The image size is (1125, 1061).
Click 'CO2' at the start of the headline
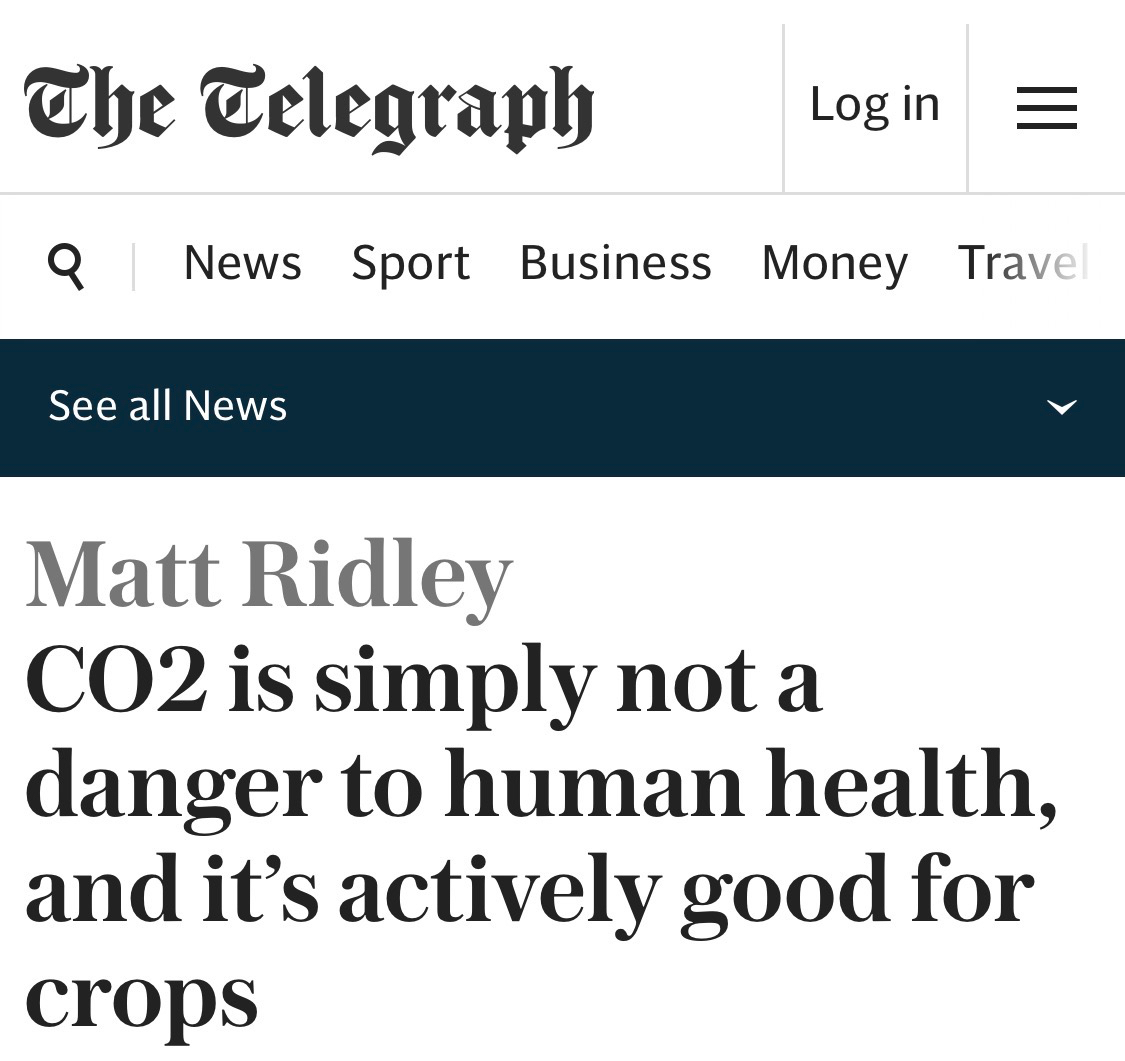(x=117, y=683)
